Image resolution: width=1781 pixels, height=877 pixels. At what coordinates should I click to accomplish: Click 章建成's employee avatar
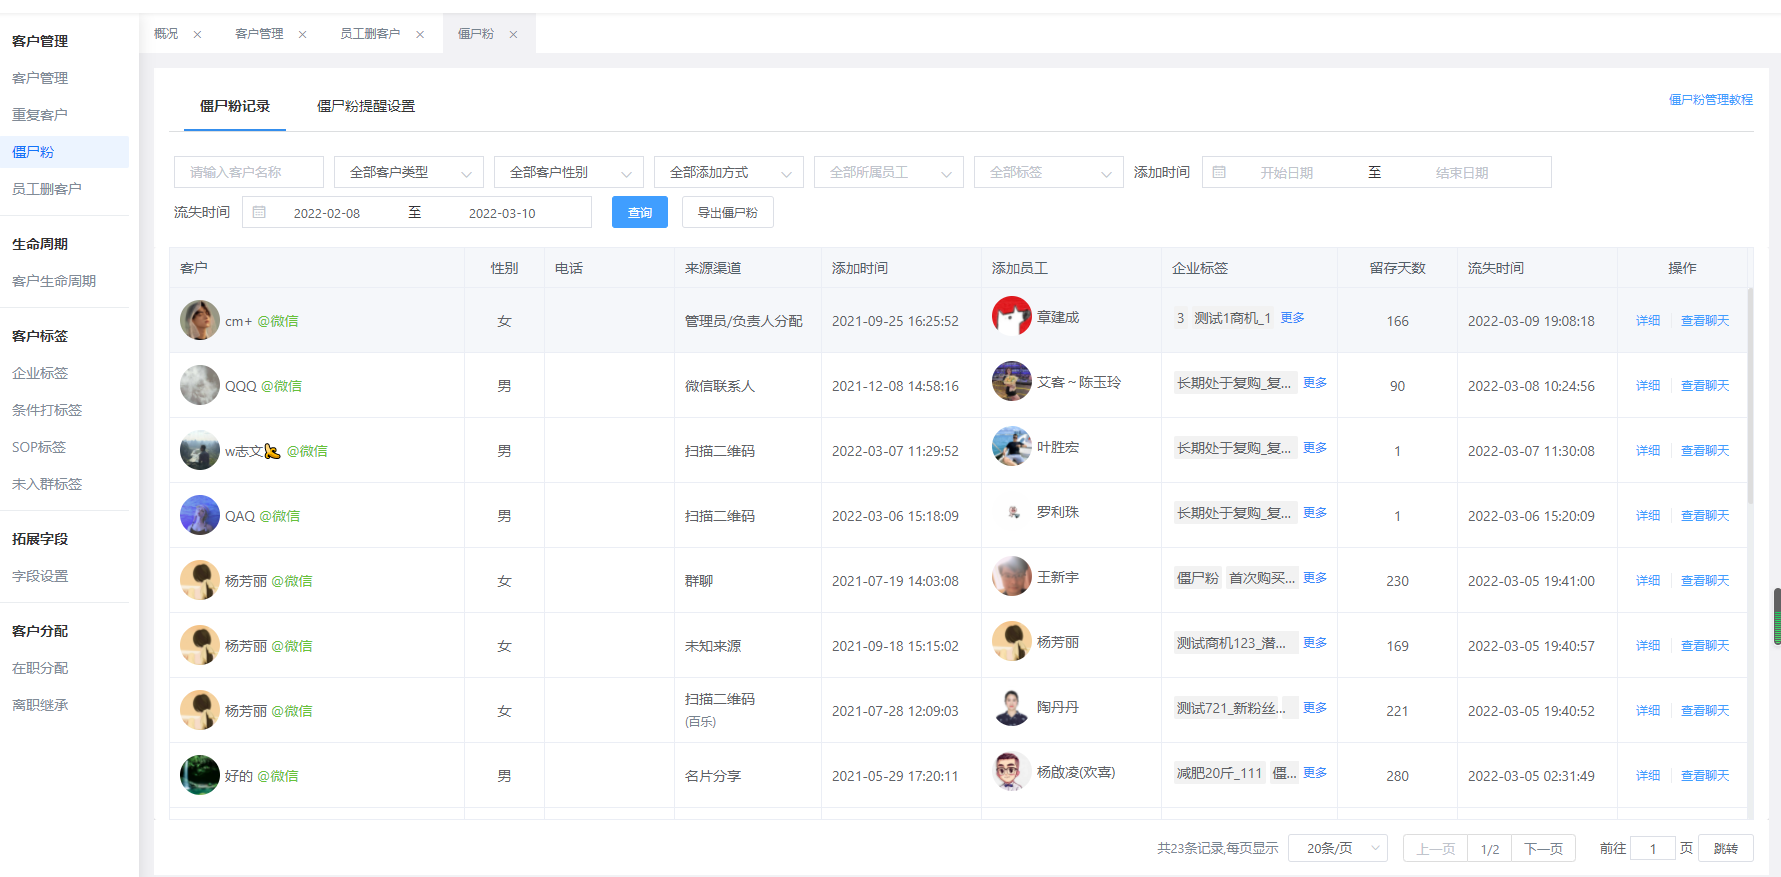[1011, 317]
